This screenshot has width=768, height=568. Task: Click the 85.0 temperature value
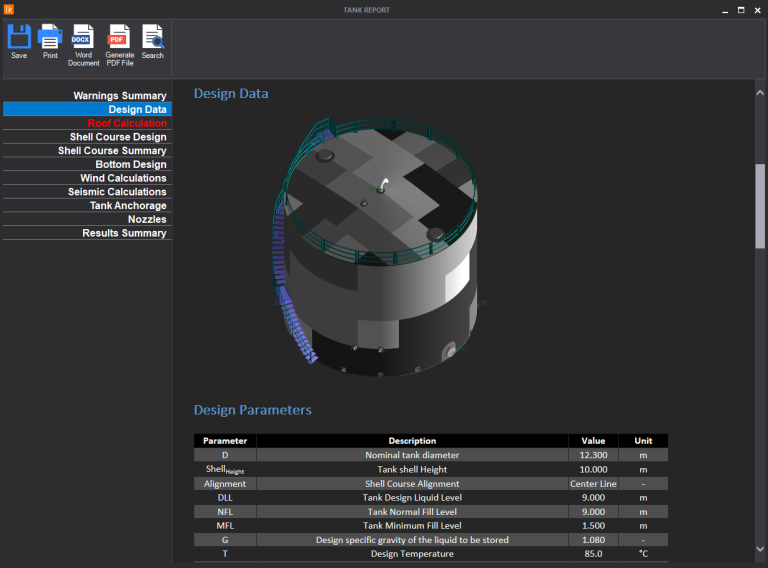point(593,554)
